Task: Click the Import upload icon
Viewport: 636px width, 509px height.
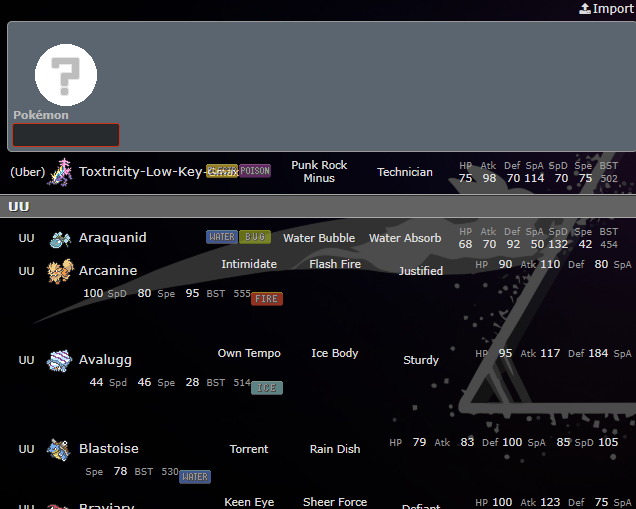Action: (584, 9)
